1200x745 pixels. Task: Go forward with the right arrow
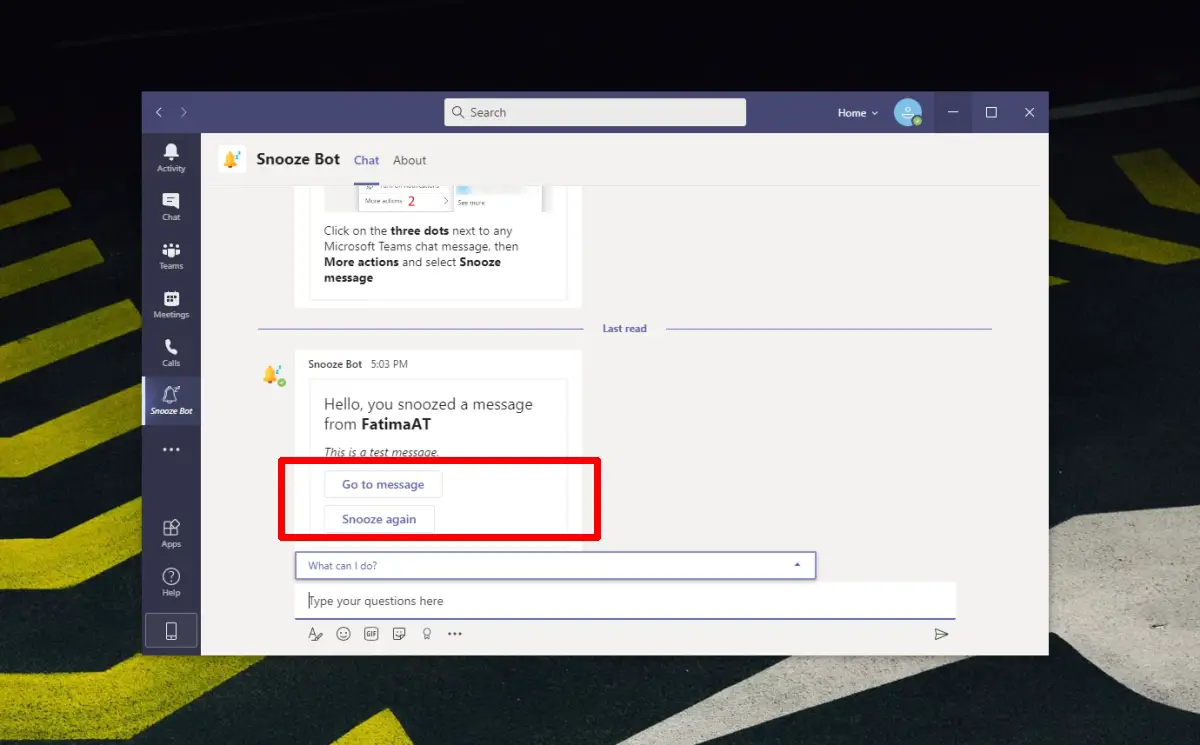click(x=183, y=112)
